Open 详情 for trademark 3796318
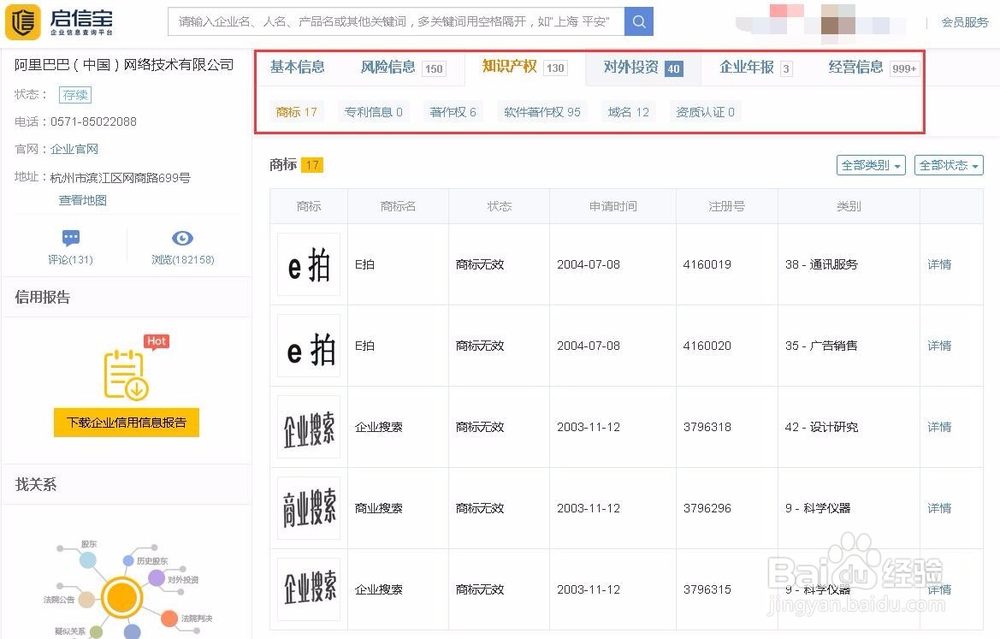Viewport: 1000px width, 639px height. click(x=939, y=427)
